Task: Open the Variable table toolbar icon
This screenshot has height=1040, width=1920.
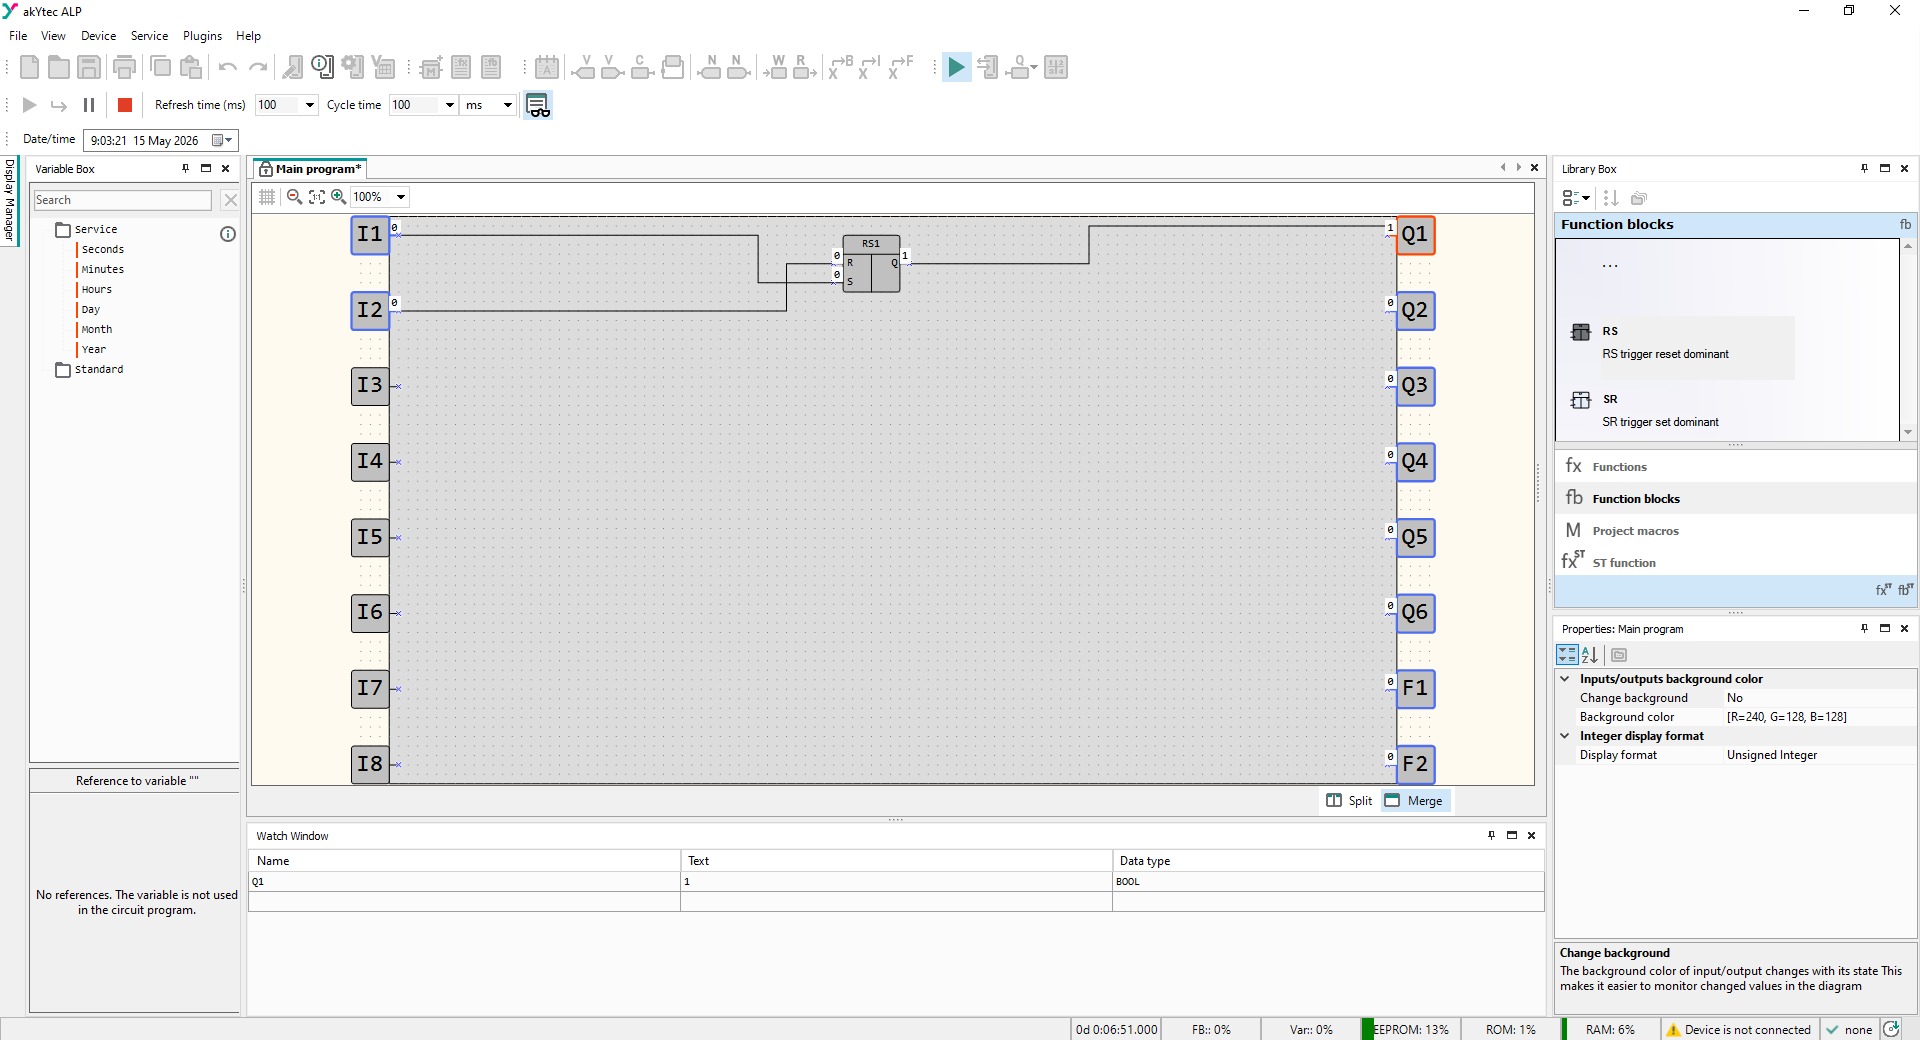Action: (x=383, y=67)
